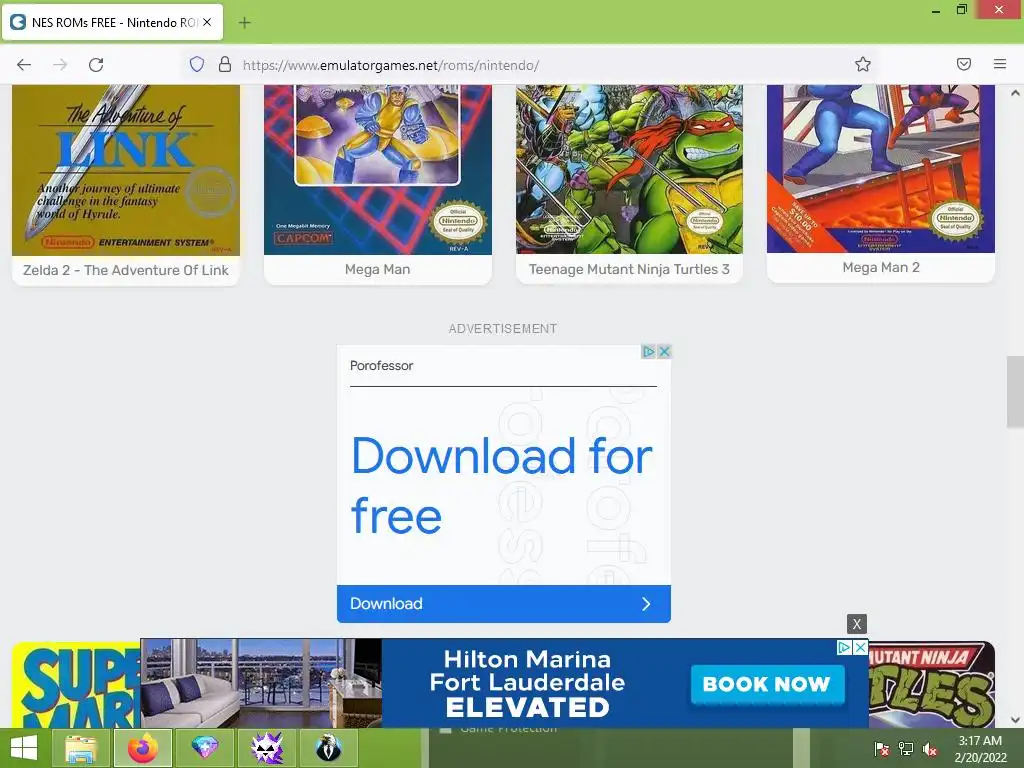1024x768 pixels.
Task: Click the padlock site security icon
Action: (x=225, y=64)
